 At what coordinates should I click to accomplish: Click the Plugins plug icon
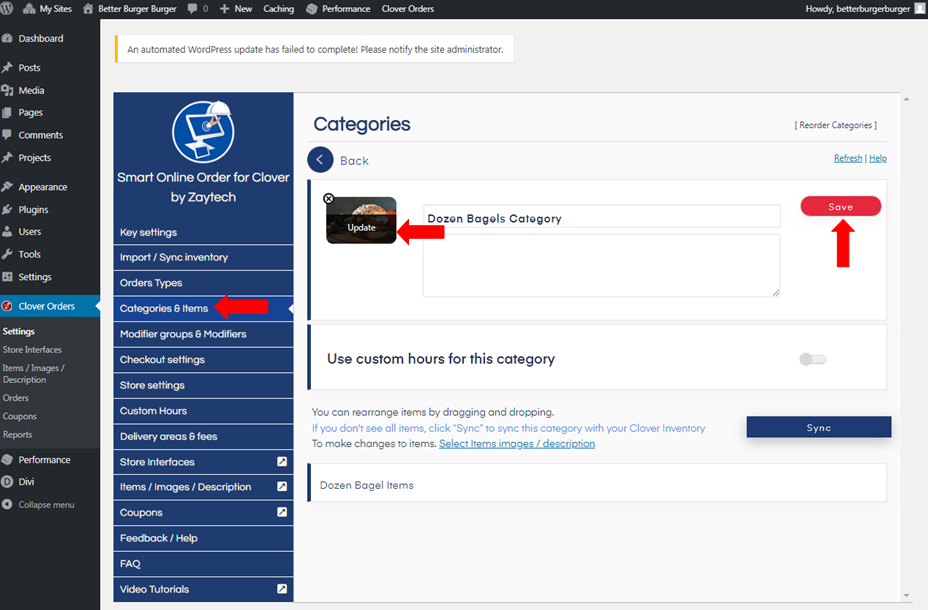(7, 209)
